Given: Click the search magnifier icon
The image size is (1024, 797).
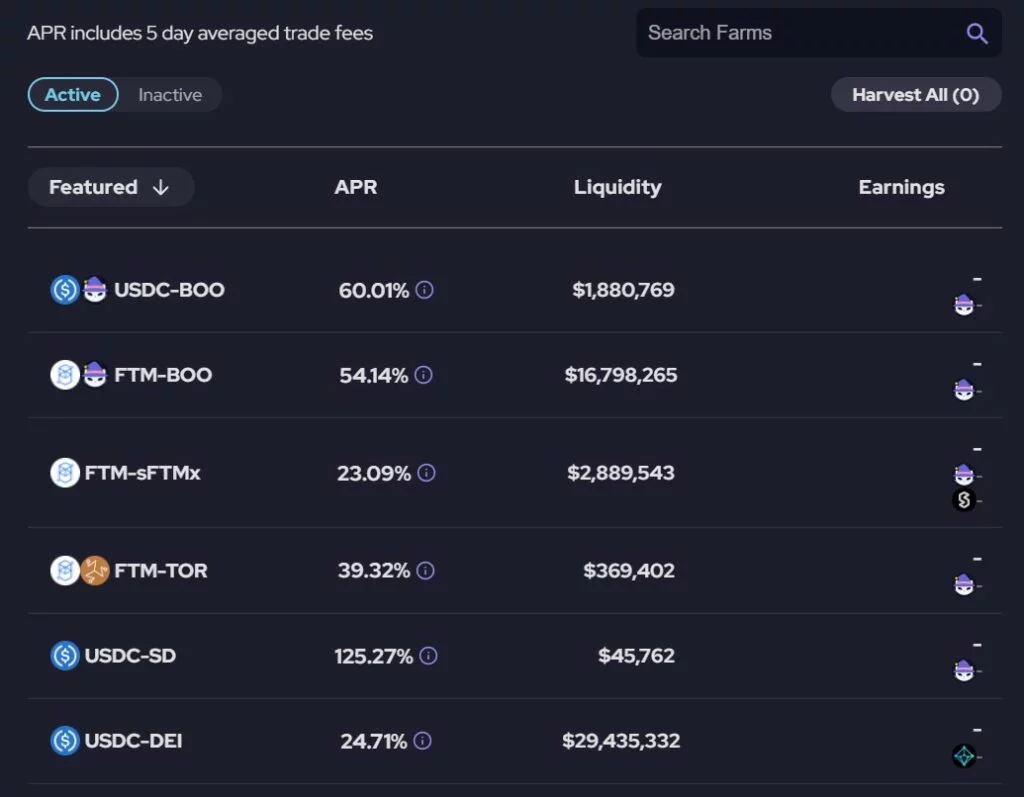Looking at the screenshot, I should (x=977, y=33).
